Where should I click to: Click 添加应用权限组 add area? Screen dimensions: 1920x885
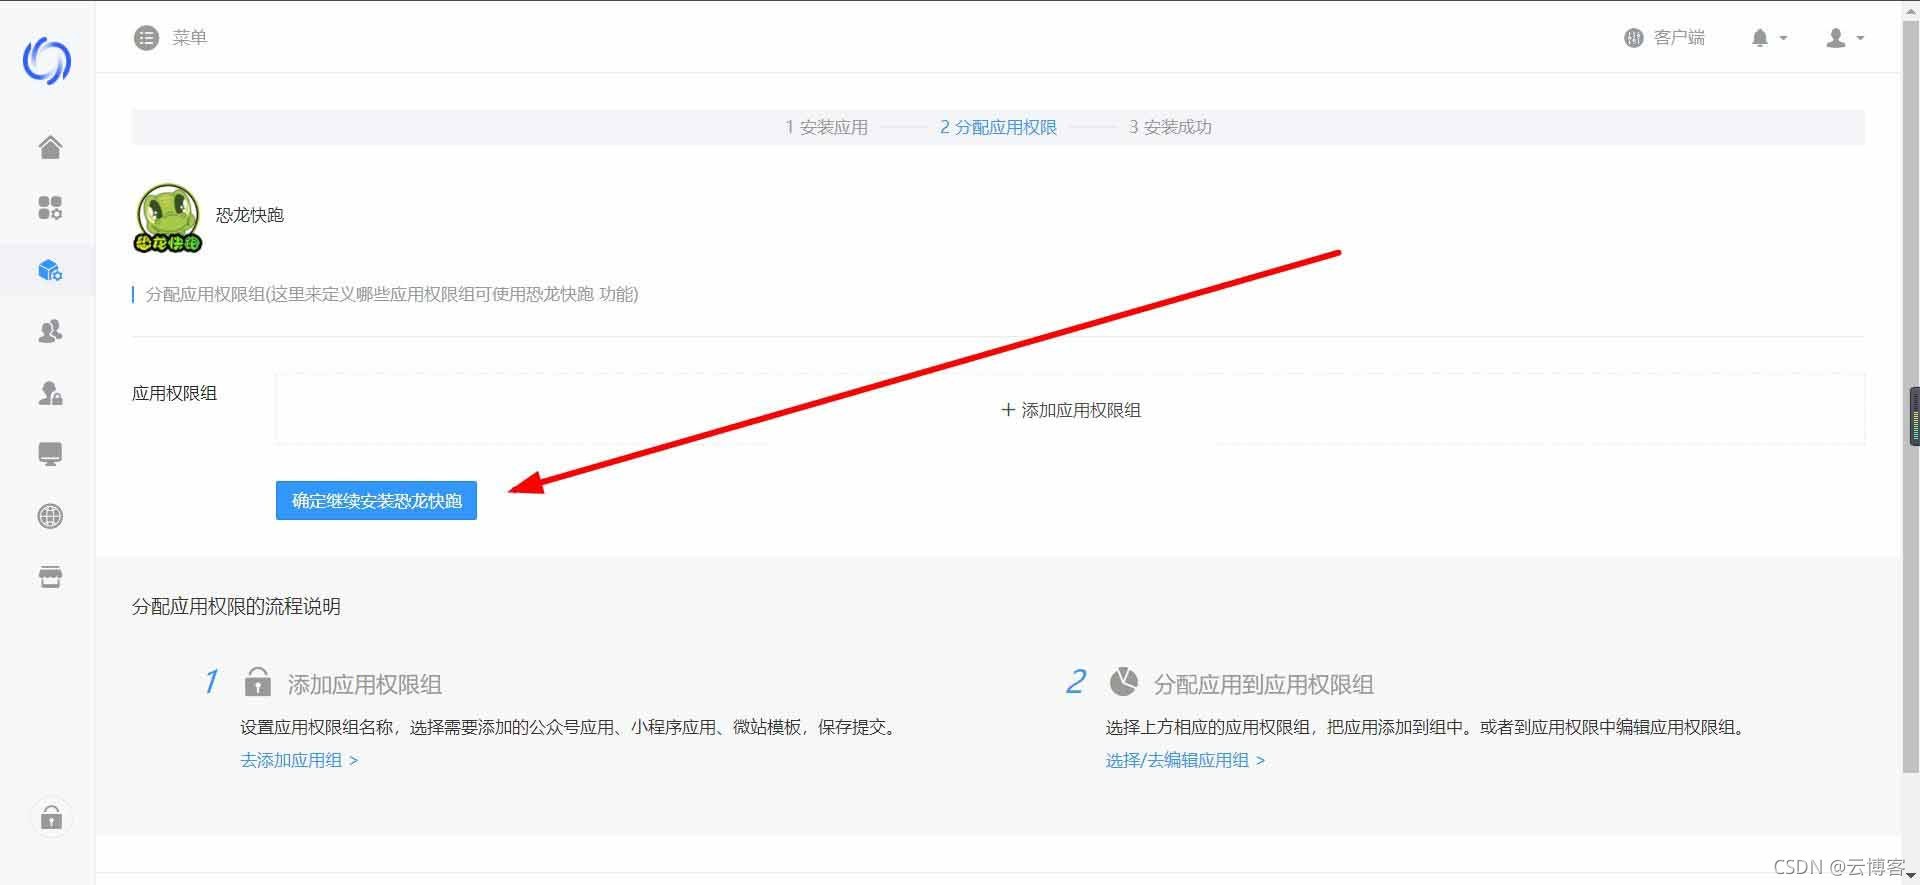(x=1070, y=409)
